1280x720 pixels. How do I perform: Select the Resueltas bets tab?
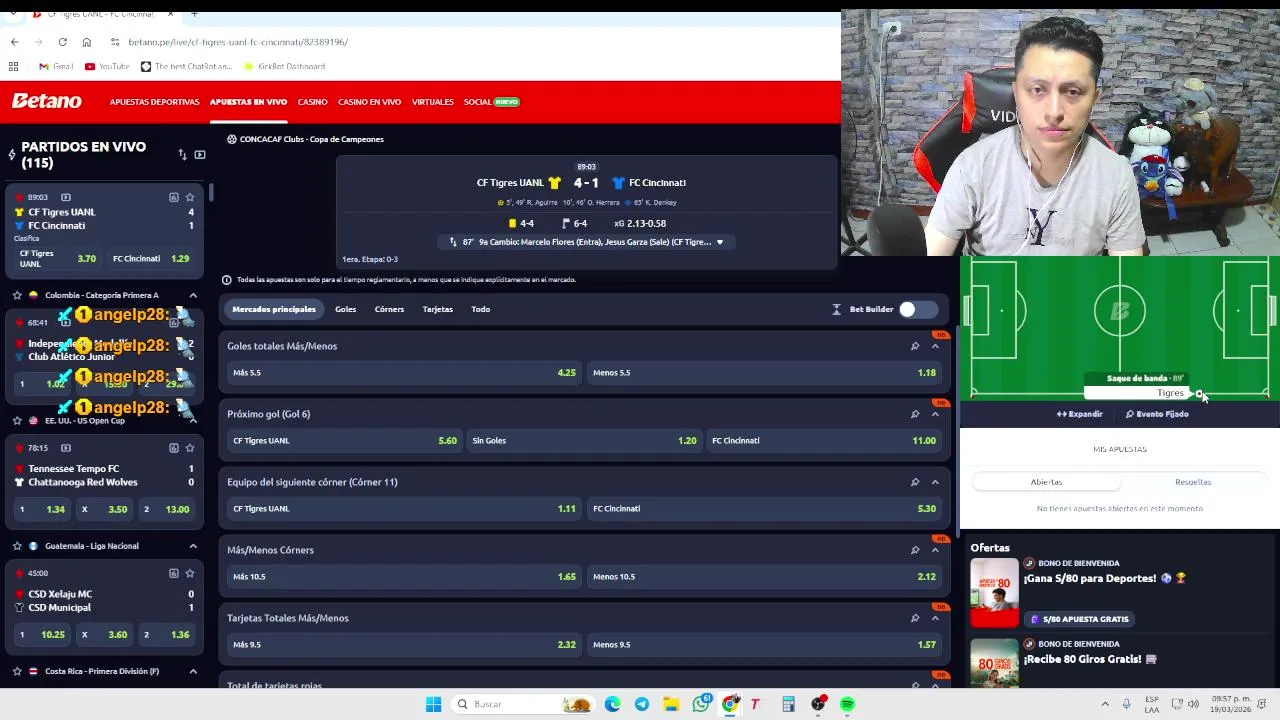[x=1193, y=482]
